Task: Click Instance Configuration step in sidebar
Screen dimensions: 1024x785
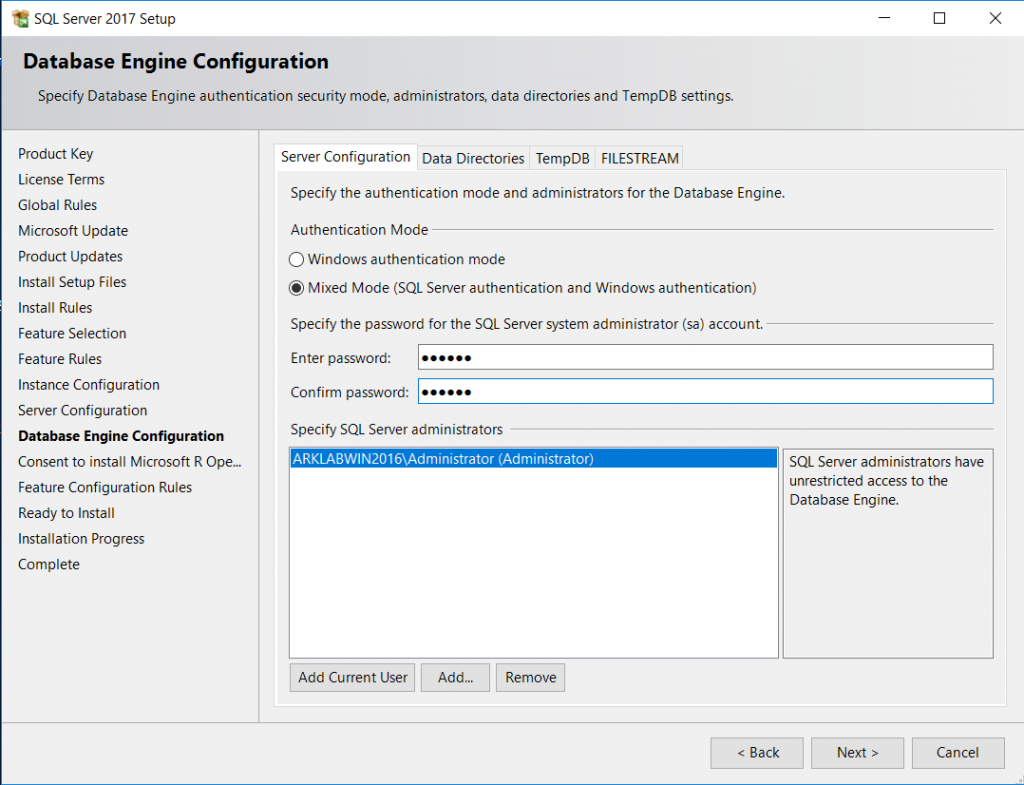Action: click(x=89, y=385)
